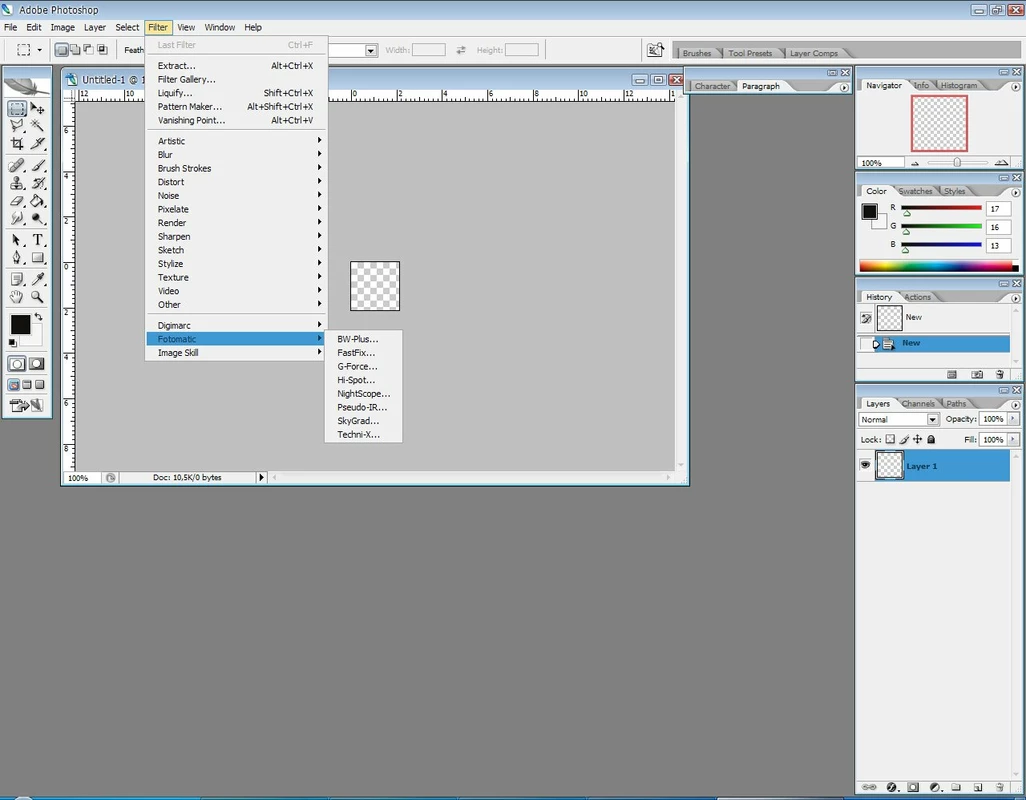The width and height of the screenshot is (1026, 800).
Task: Switch to the Swatches tab
Action: pyautogui.click(x=915, y=191)
